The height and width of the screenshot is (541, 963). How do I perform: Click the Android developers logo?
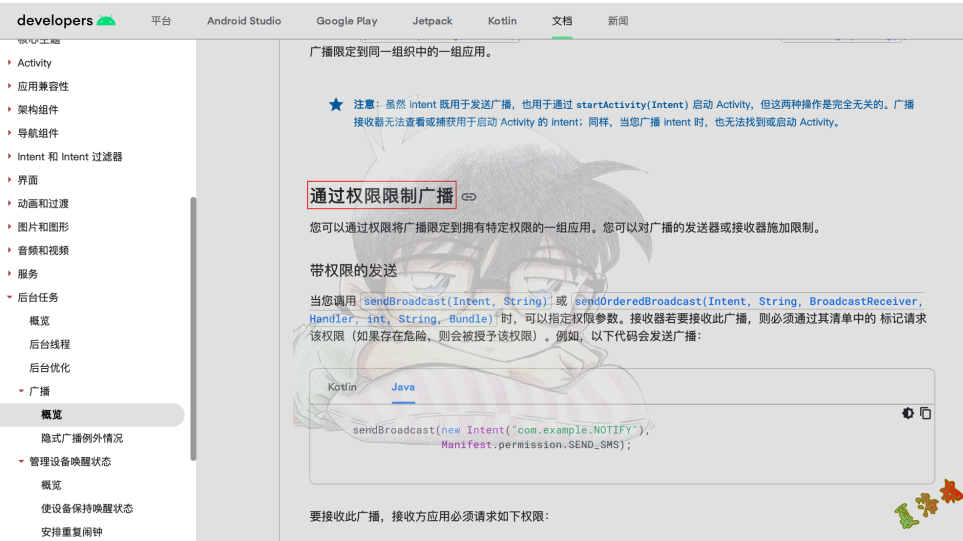(x=66, y=20)
